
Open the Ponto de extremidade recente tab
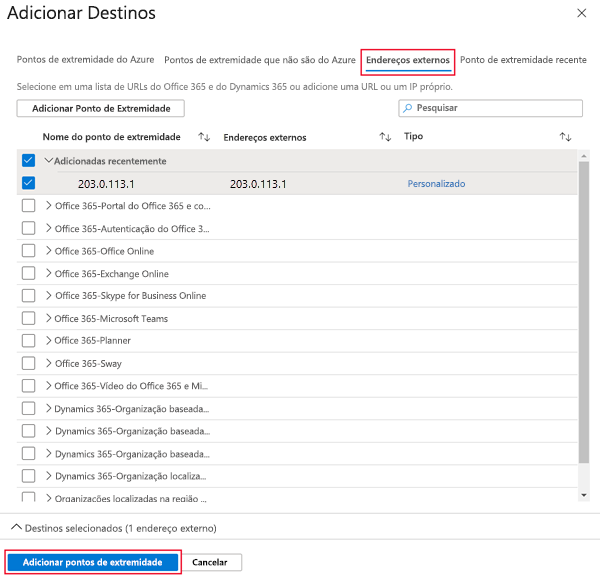(522, 60)
